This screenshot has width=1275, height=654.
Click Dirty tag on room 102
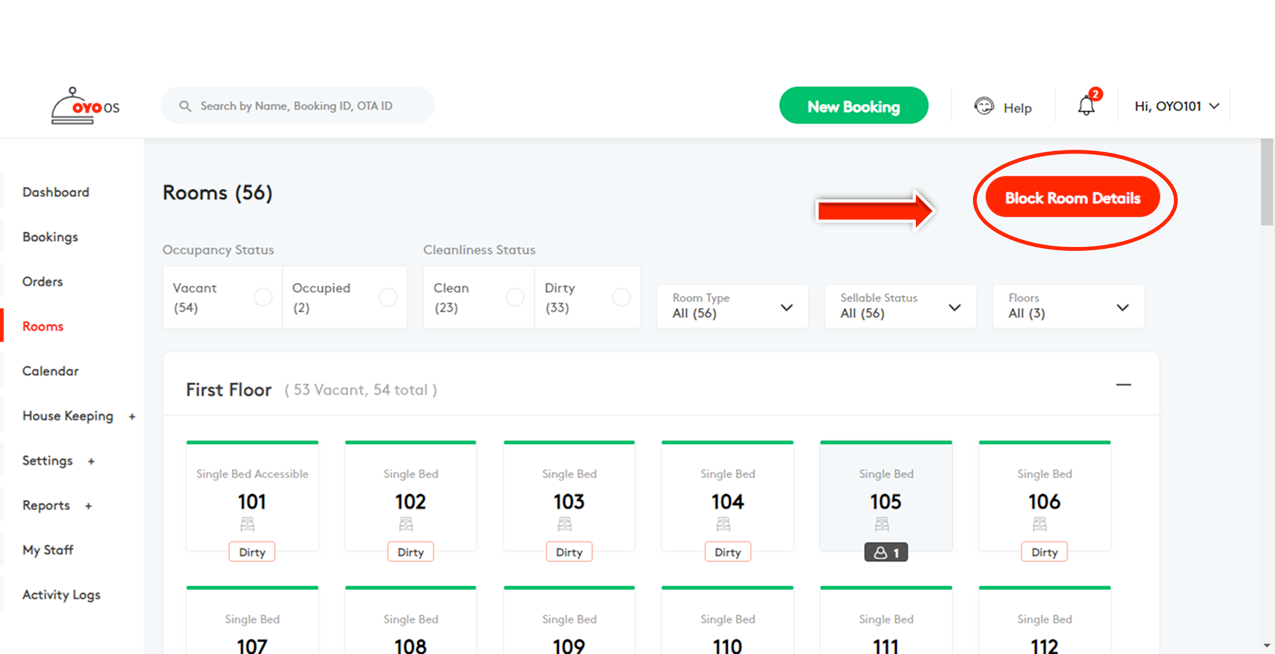point(411,552)
